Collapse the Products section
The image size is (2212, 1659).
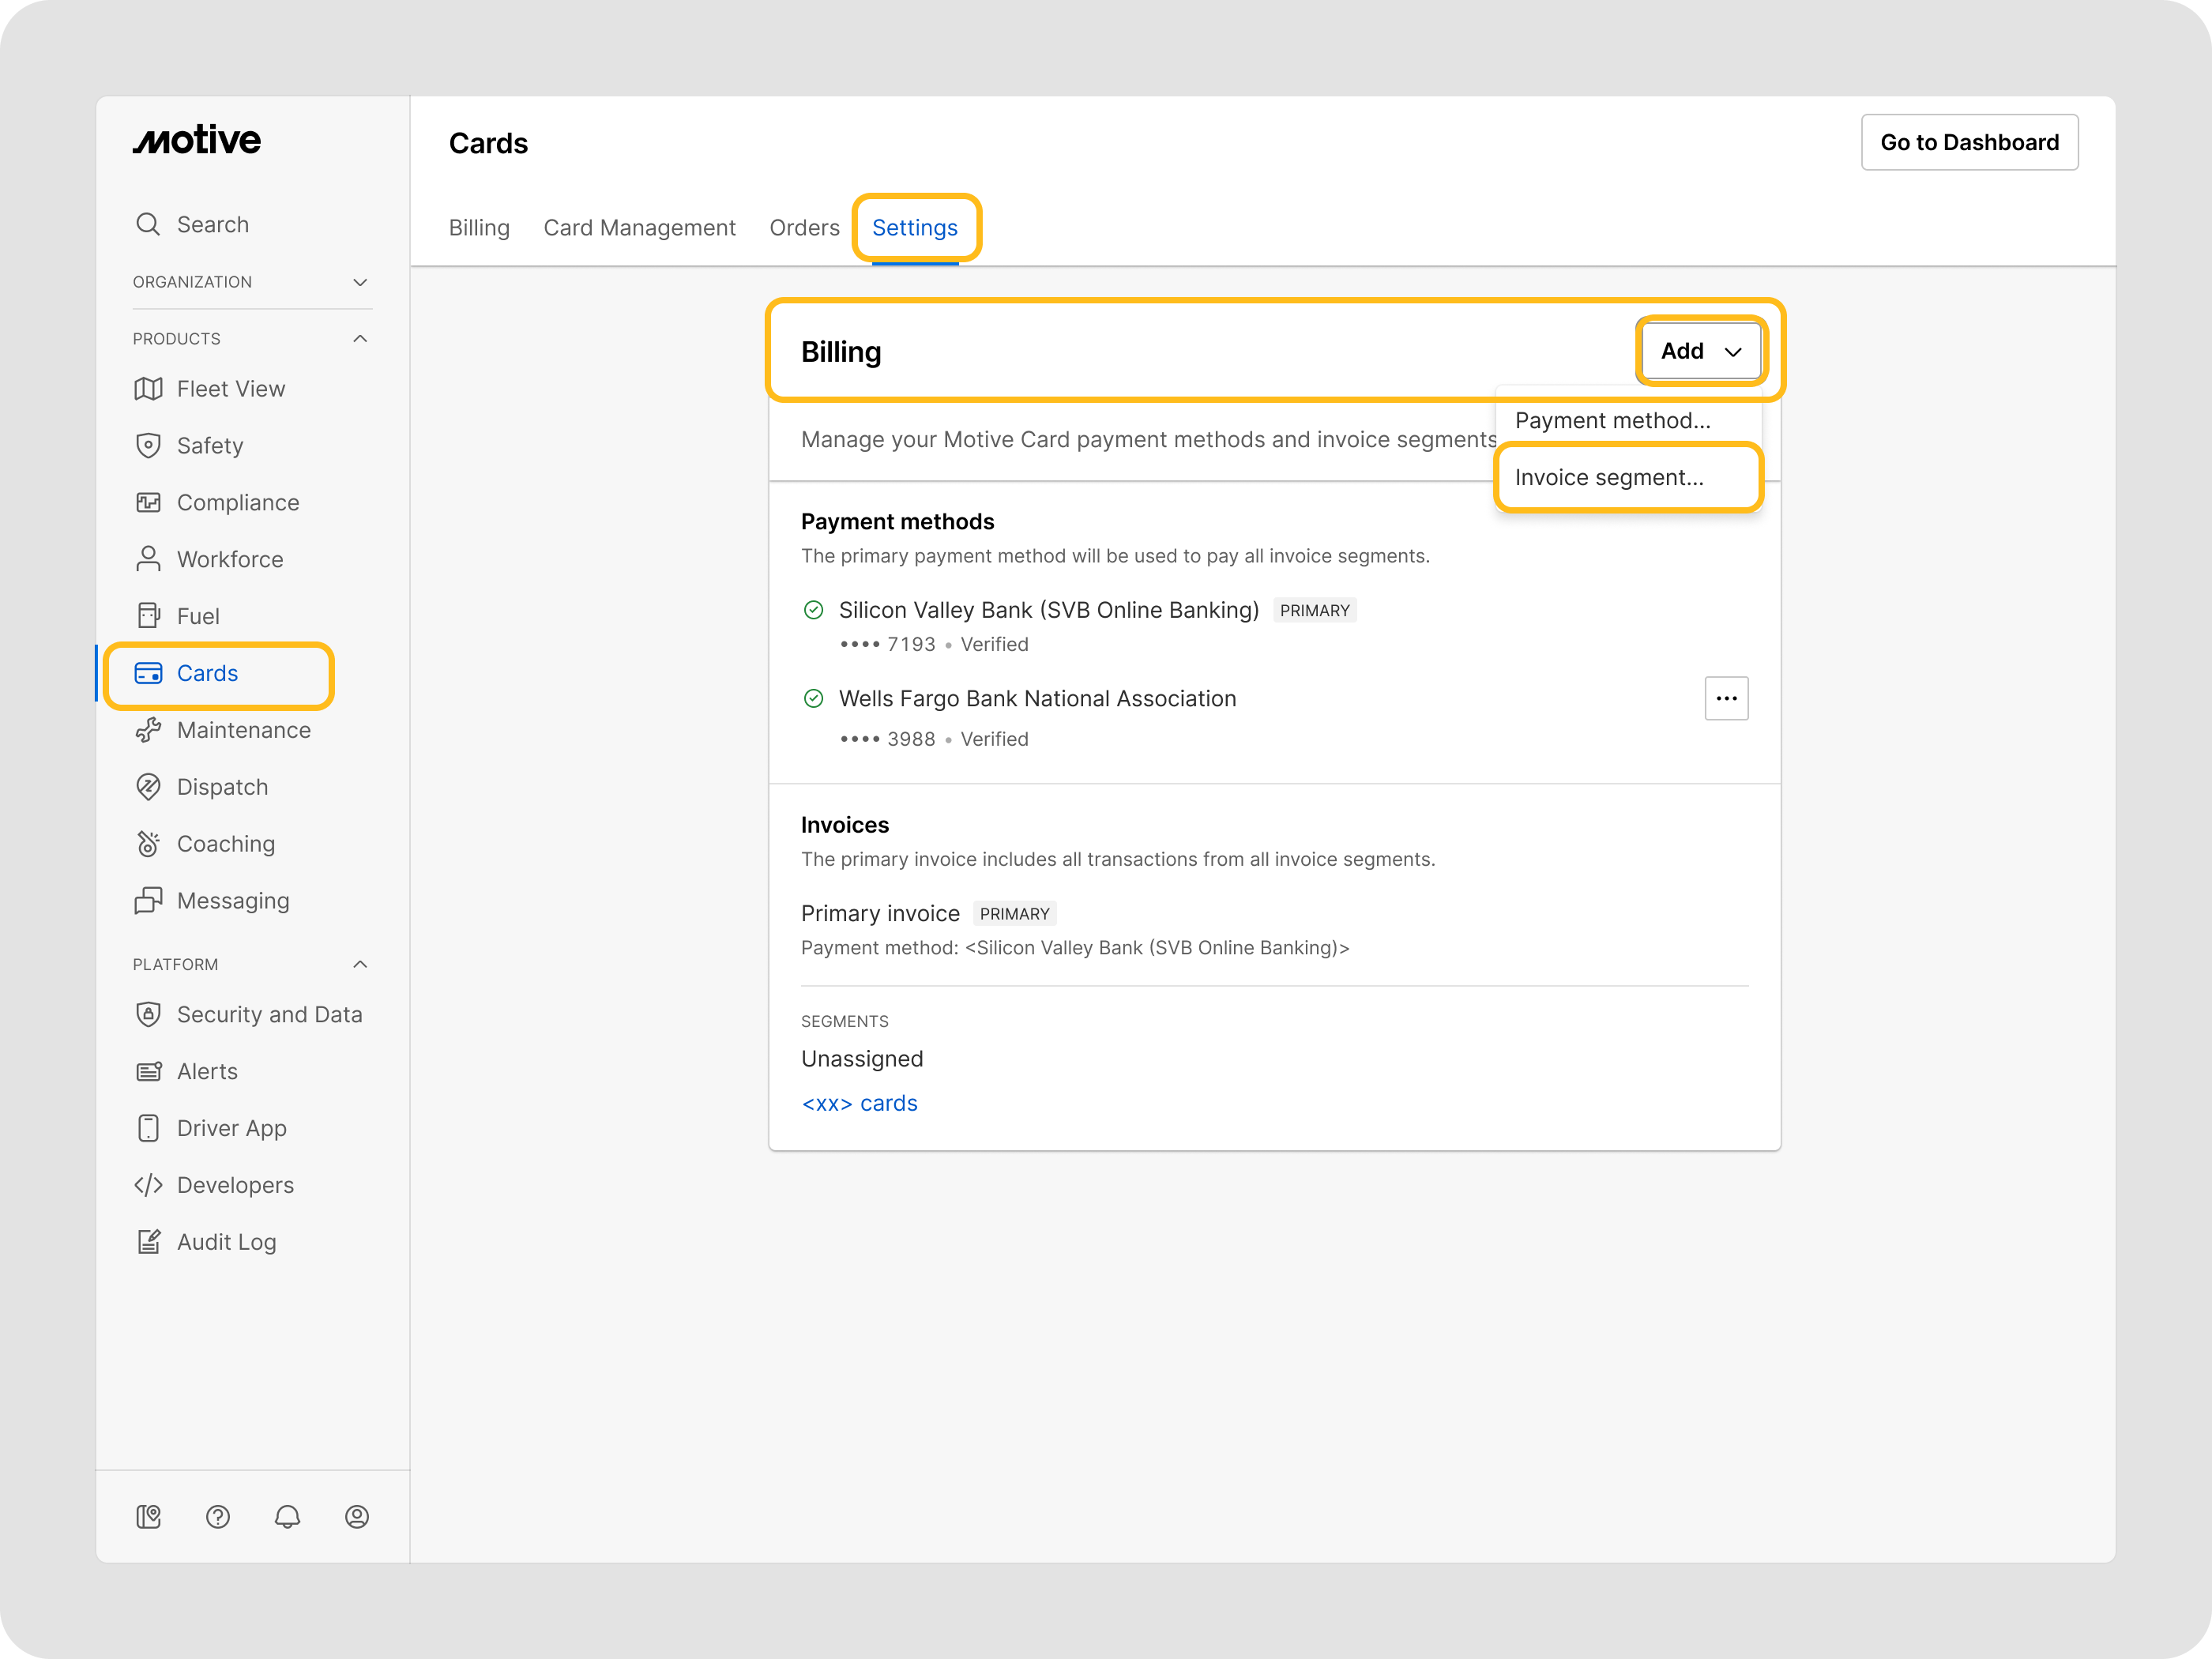click(x=360, y=339)
